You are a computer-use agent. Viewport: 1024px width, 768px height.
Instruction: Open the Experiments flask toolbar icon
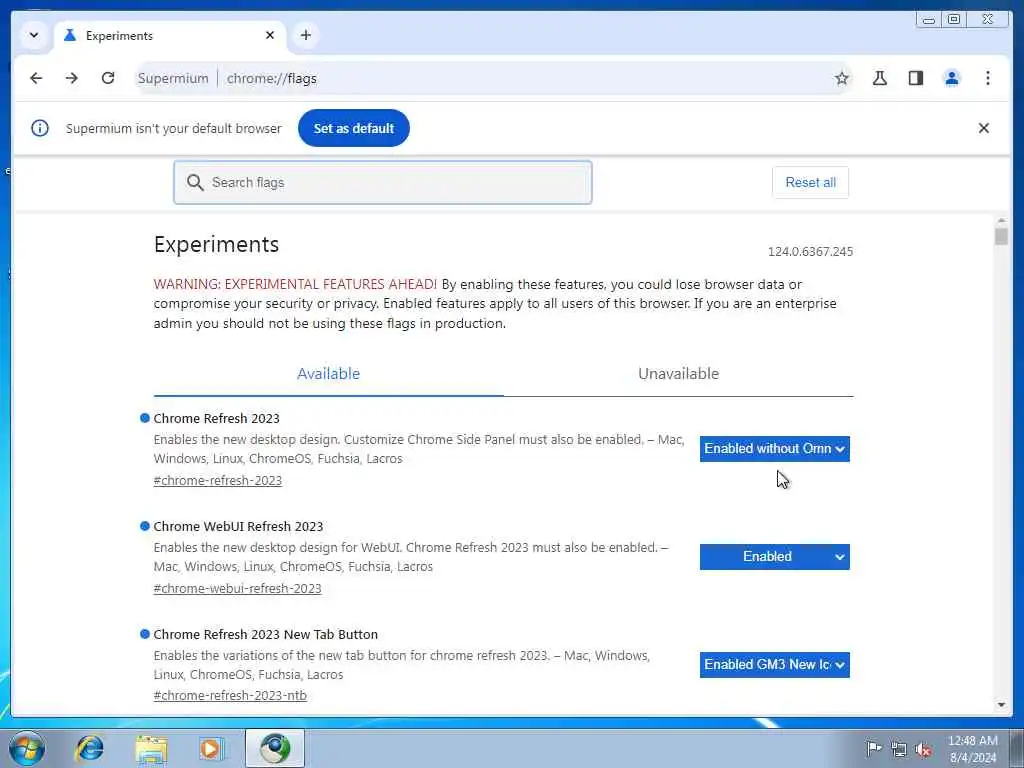pos(880,78)
